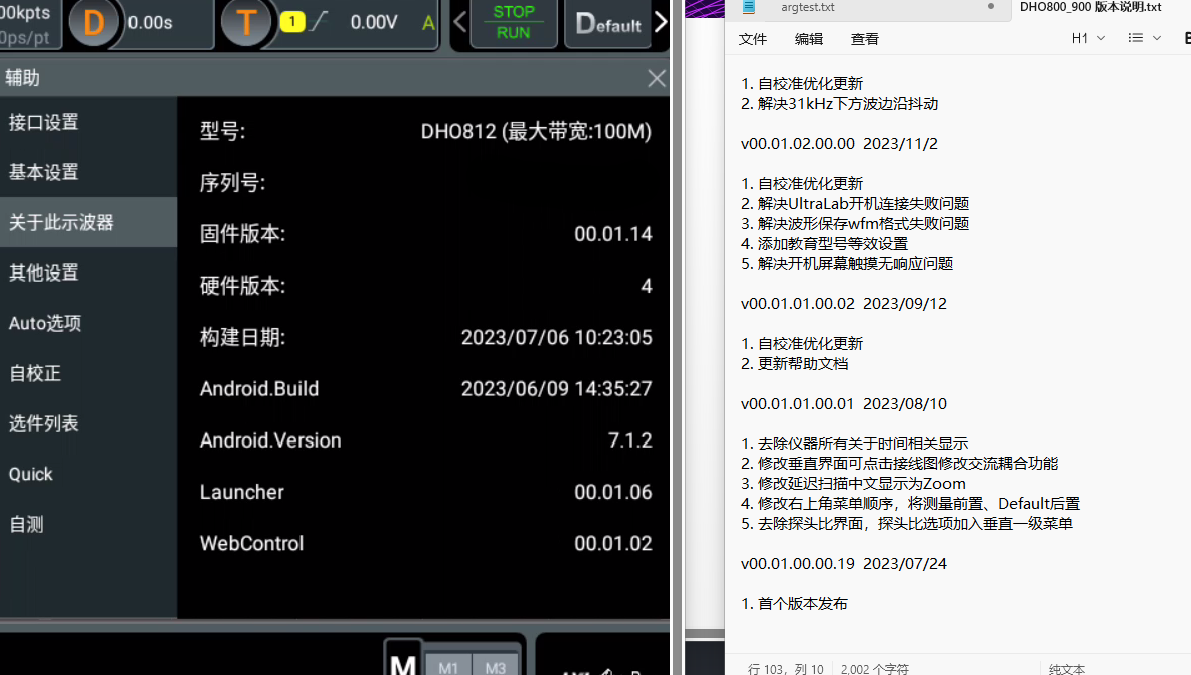Viewport: 1191px width, 675px height.
Task: Select the M1 memory button
Action: pos(447,667)
